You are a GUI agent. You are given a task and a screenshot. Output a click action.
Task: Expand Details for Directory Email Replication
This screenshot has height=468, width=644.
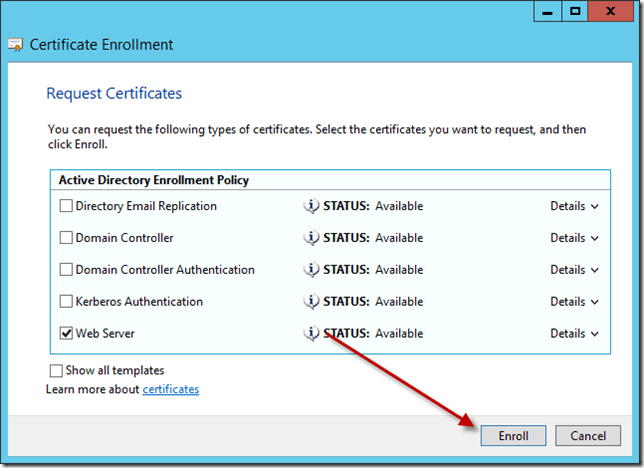pyautogui.click(x=574, y=206)
